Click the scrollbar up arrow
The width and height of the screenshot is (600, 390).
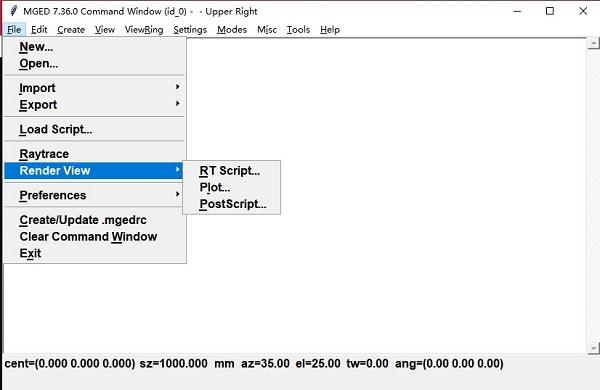[593, 43]
